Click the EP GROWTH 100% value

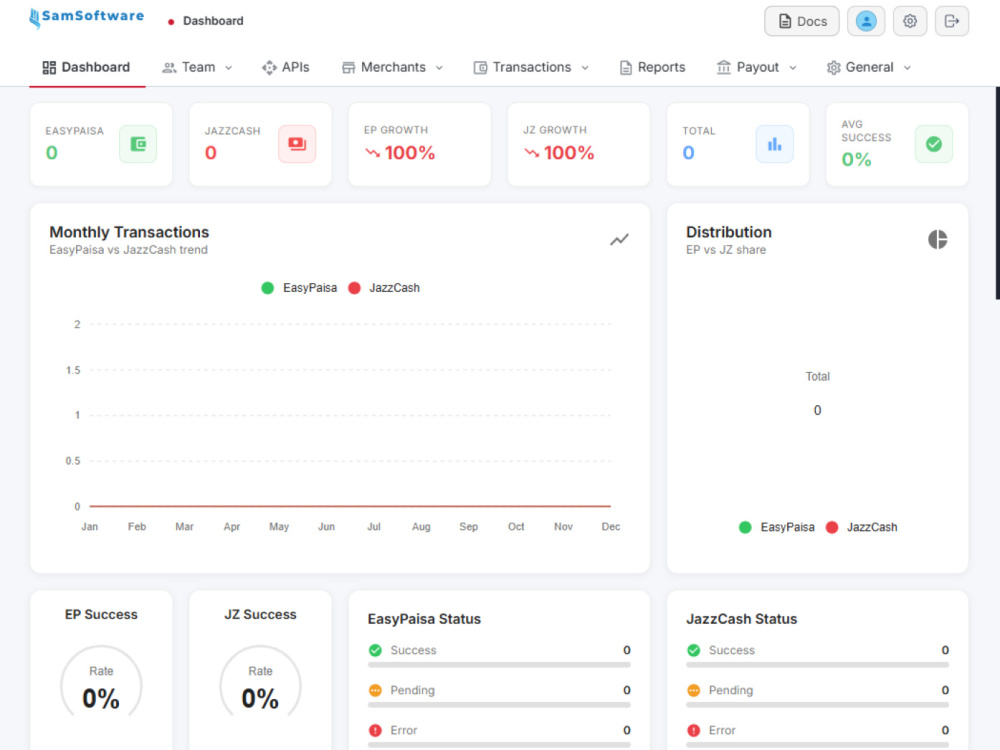(409, 153)
